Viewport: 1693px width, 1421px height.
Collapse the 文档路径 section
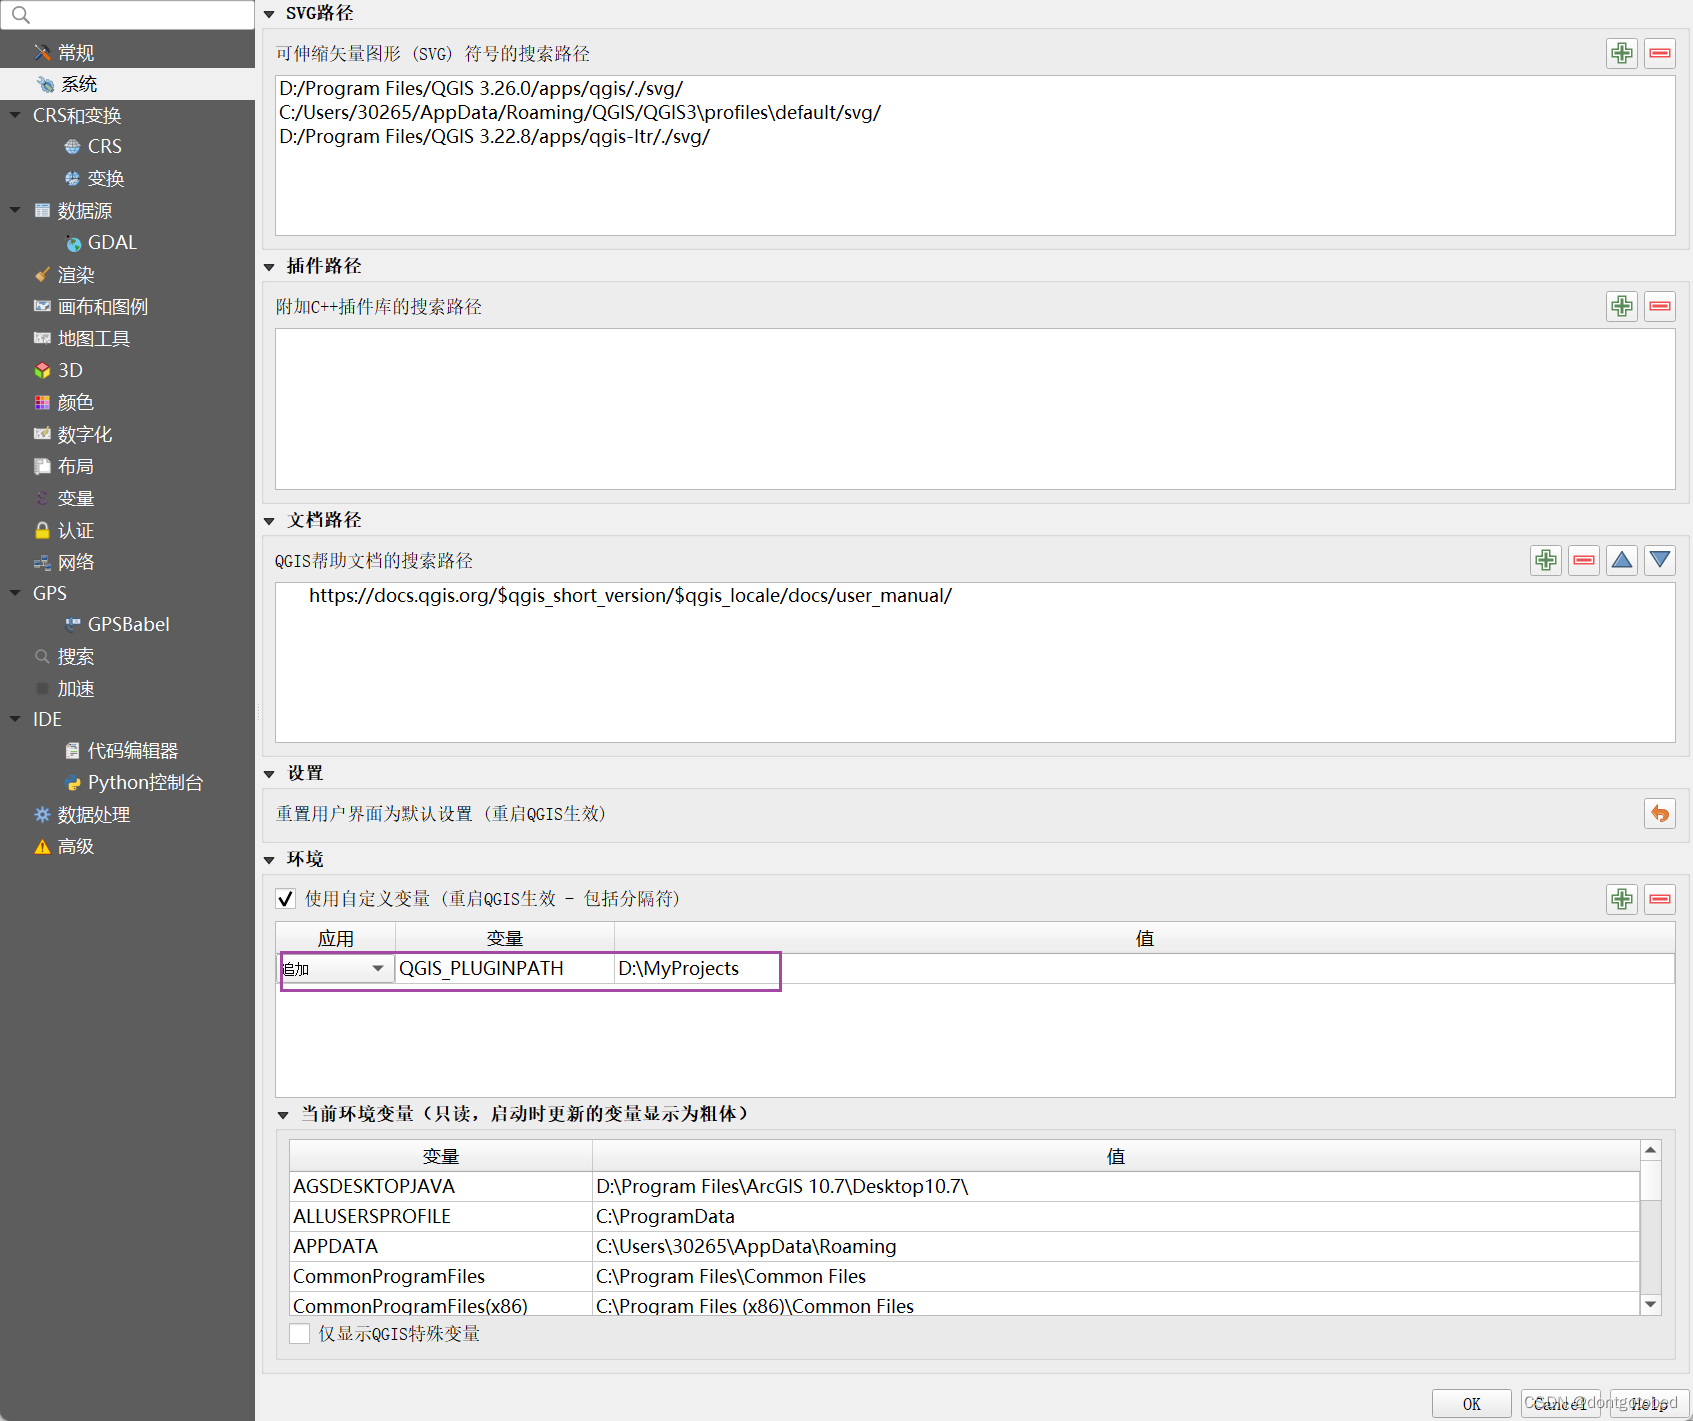click(x=269, y=521)
